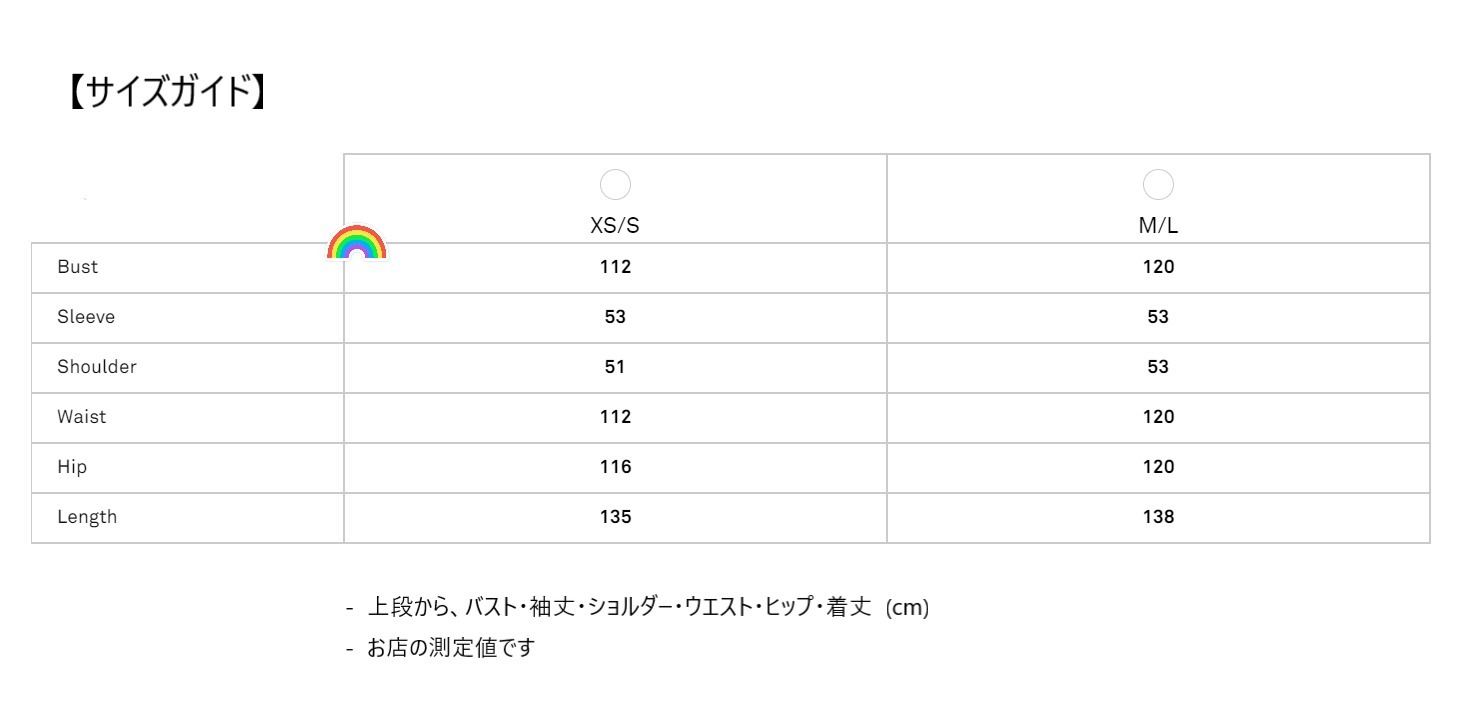Click Bust value 112 for XS/S
The height and width of the screenshot is (717, 1472).
615,267
